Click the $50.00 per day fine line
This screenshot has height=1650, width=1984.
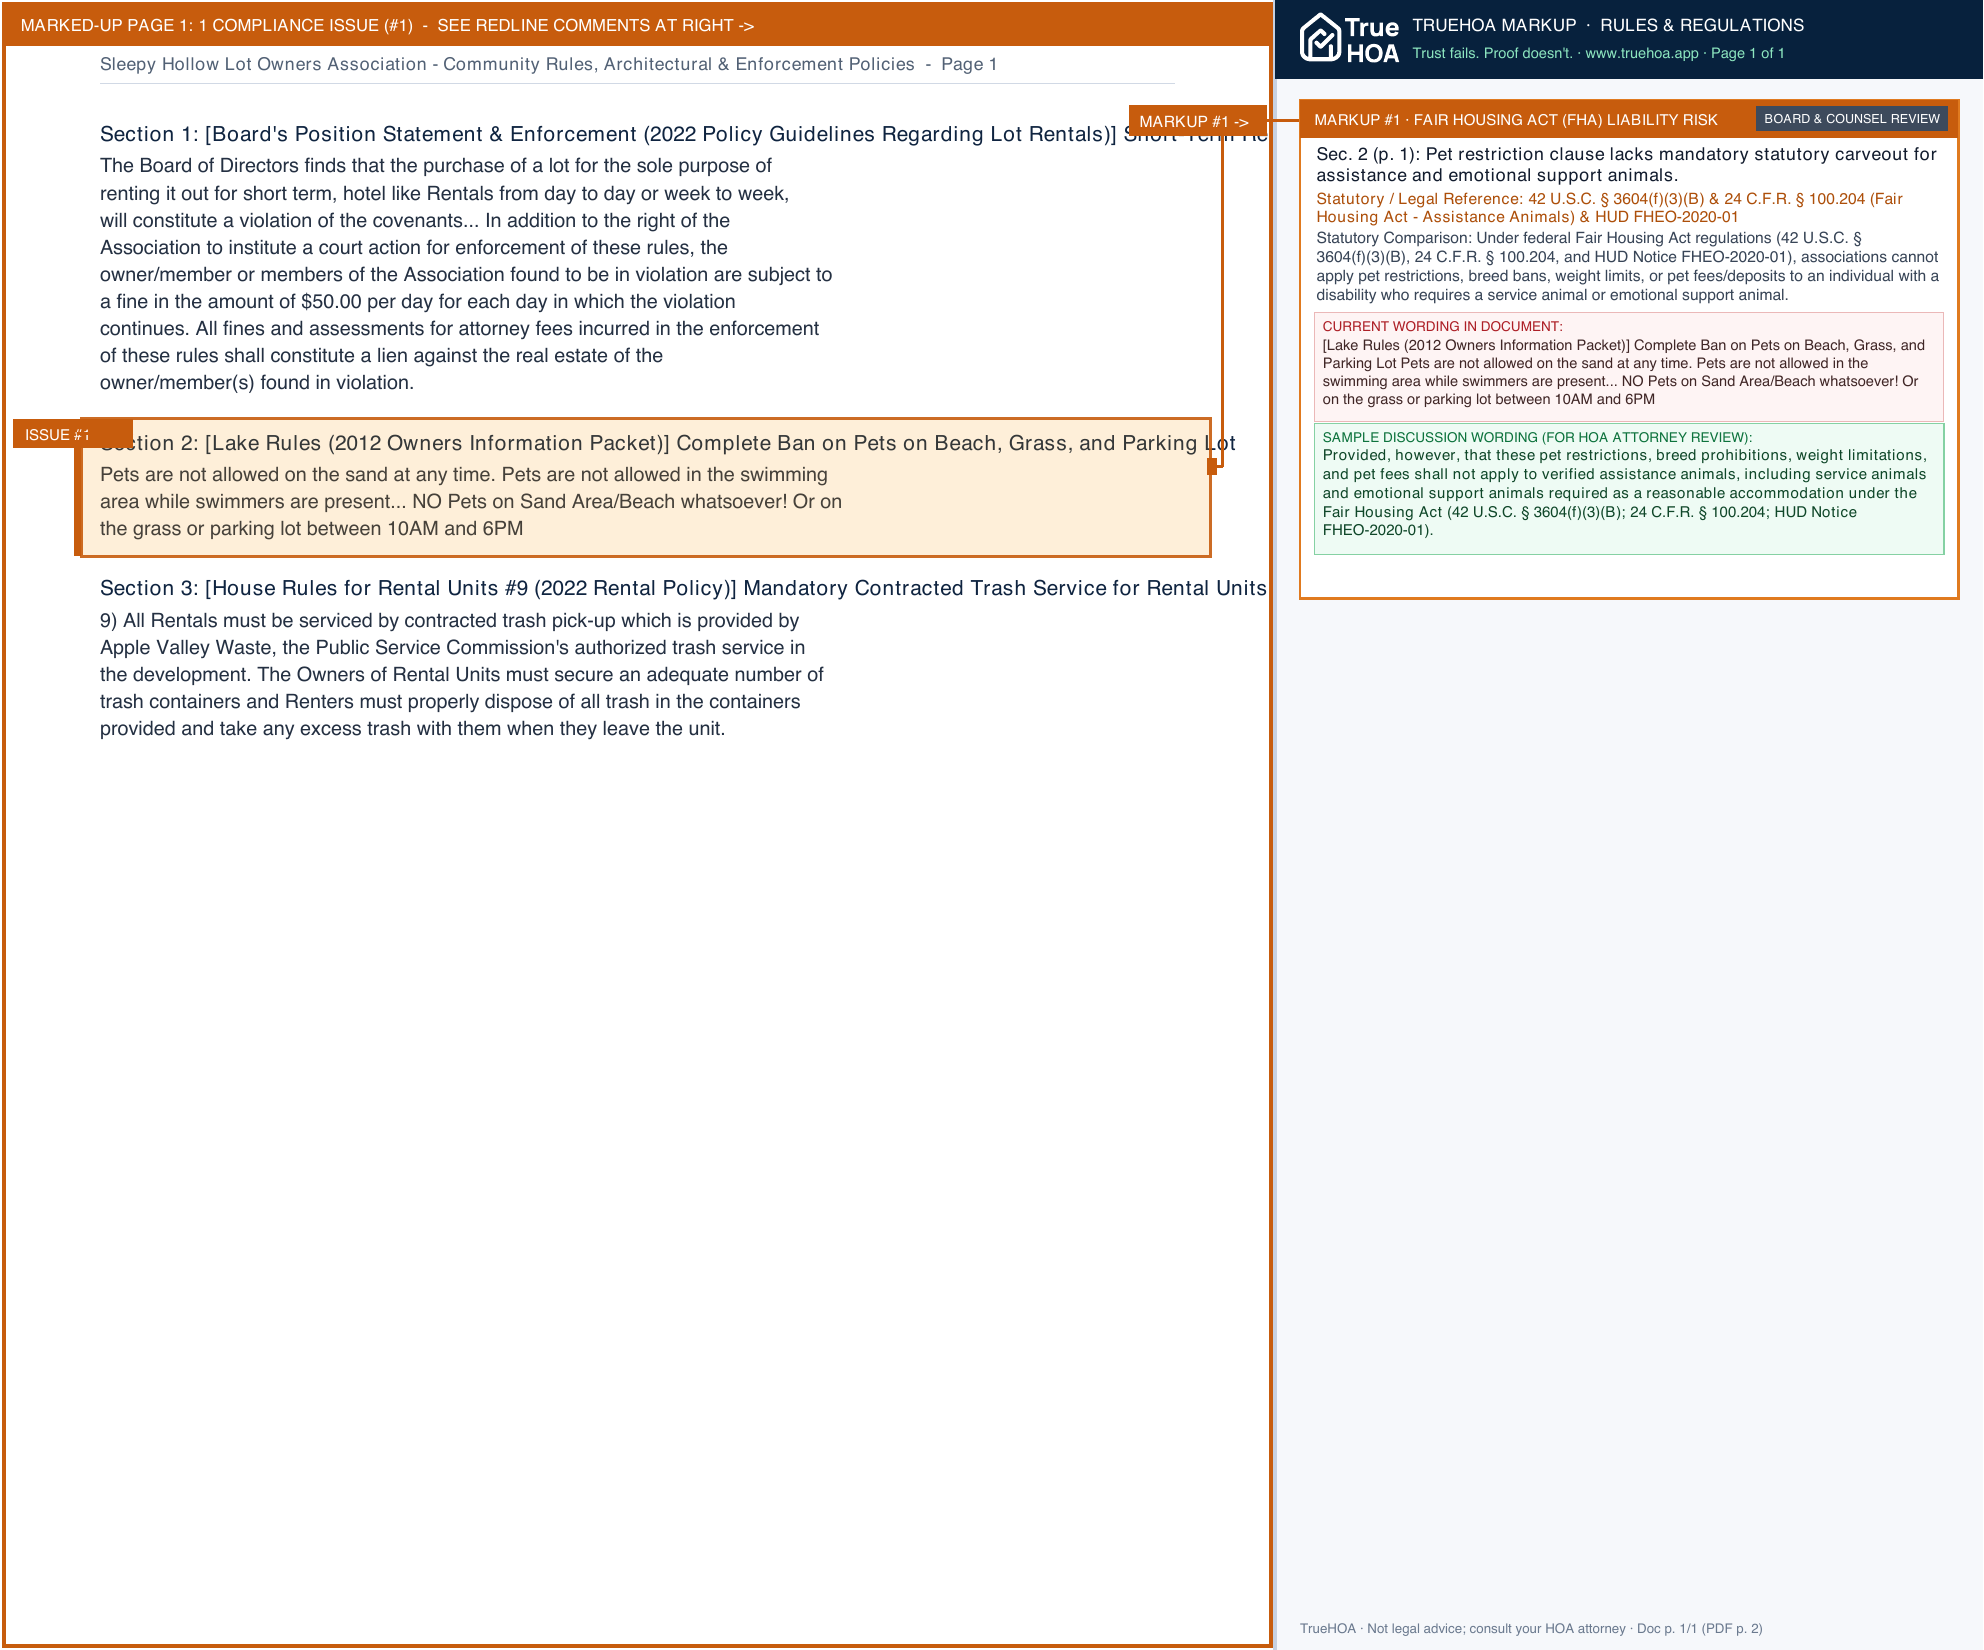pos(418,301)
